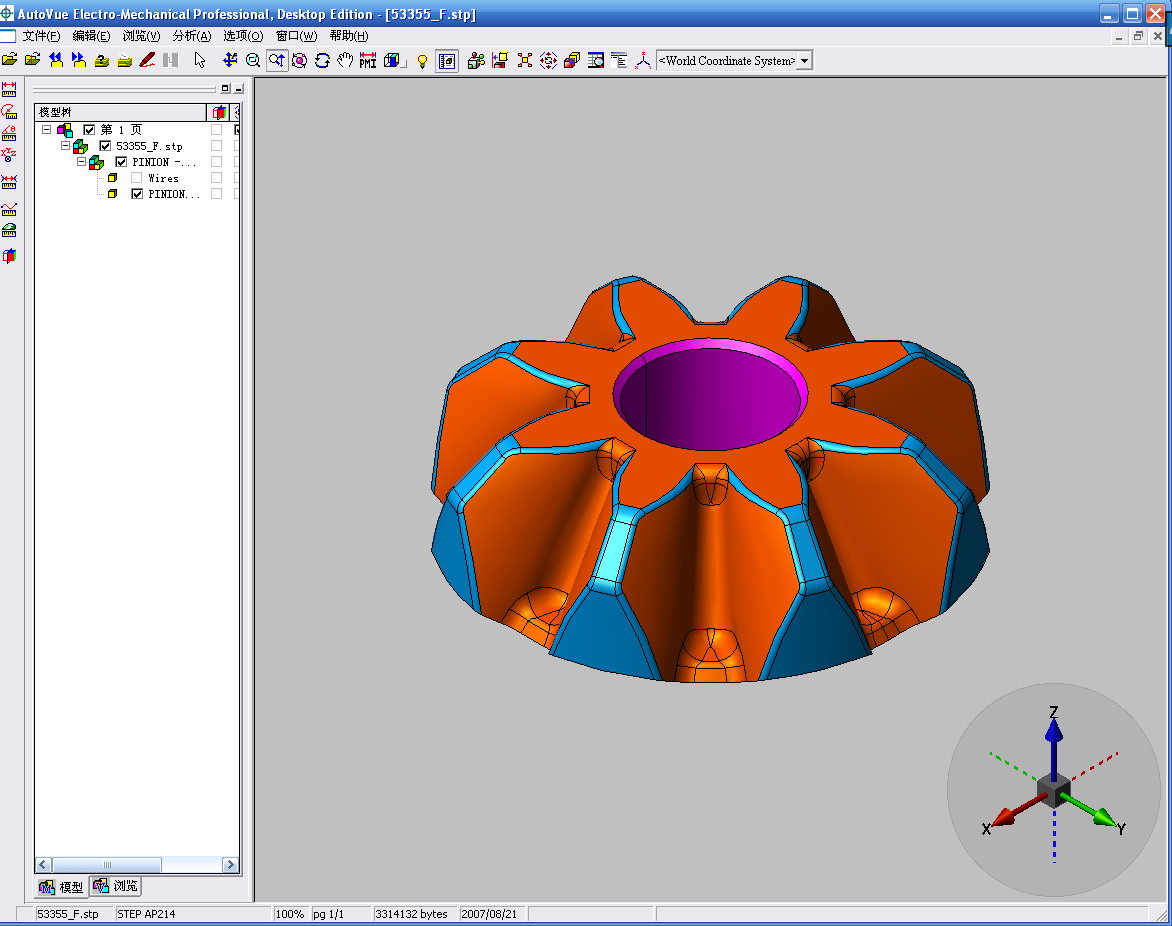
Task: Click the red markup pen toolbar icon
Action: point(147,61)
